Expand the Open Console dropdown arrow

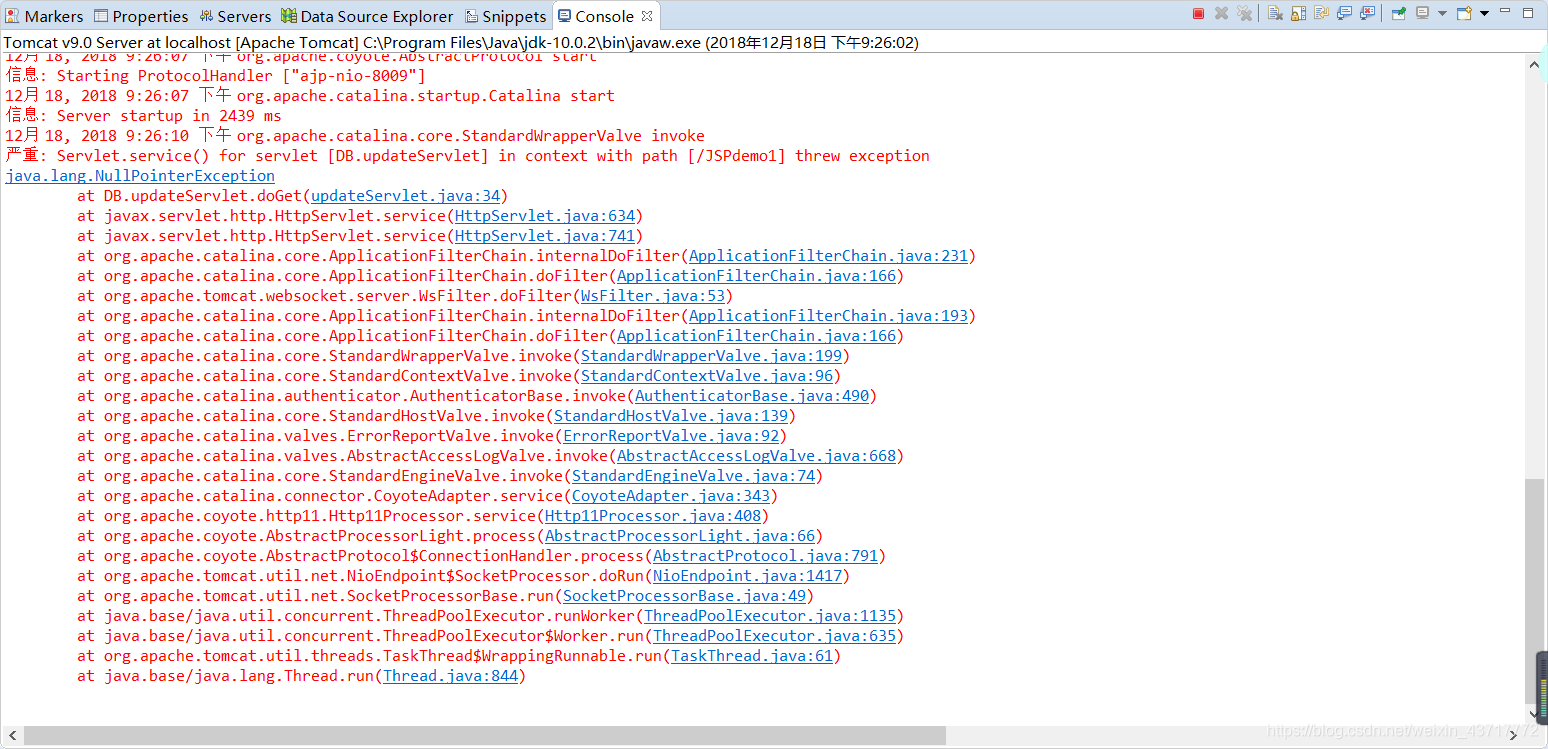1484,13
